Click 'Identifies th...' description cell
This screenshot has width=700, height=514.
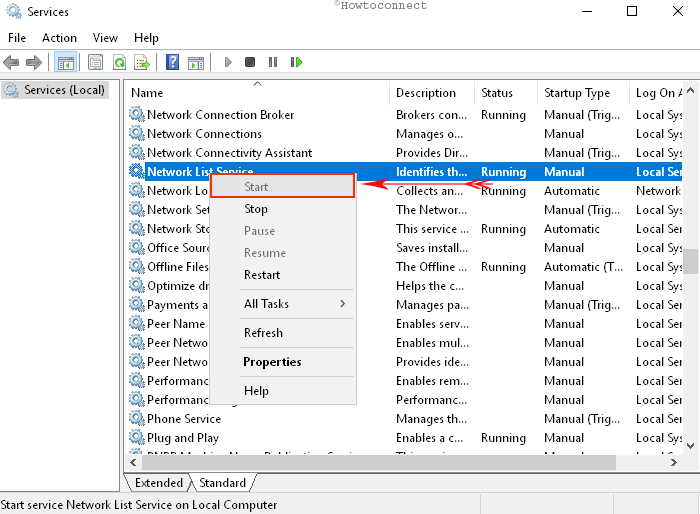click(x=432, y=172)
